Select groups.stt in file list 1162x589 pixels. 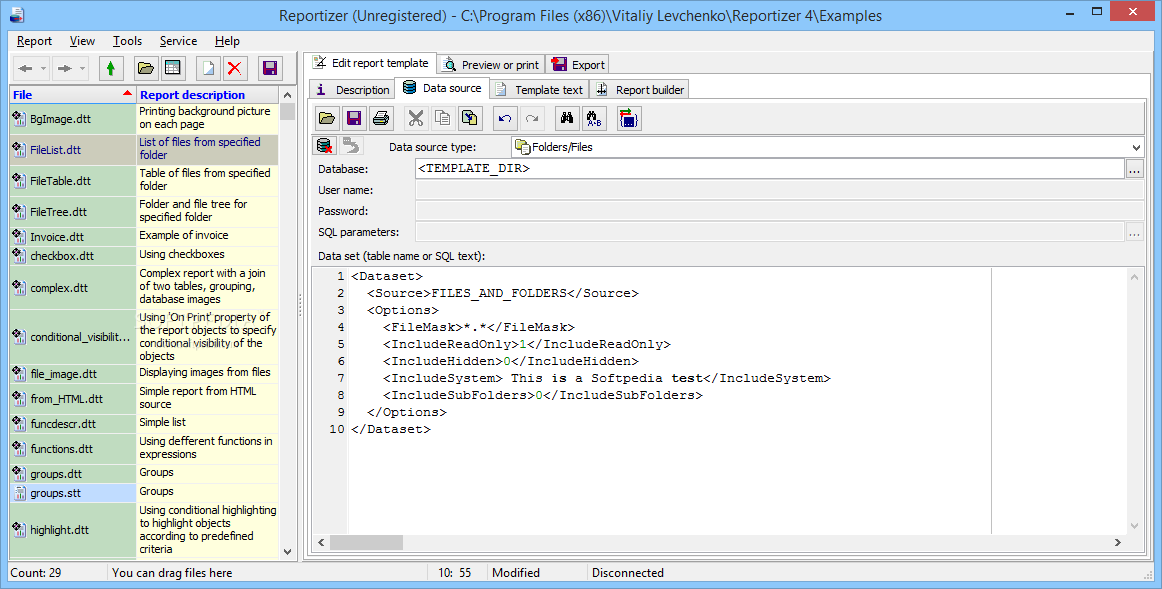(73, 493)
